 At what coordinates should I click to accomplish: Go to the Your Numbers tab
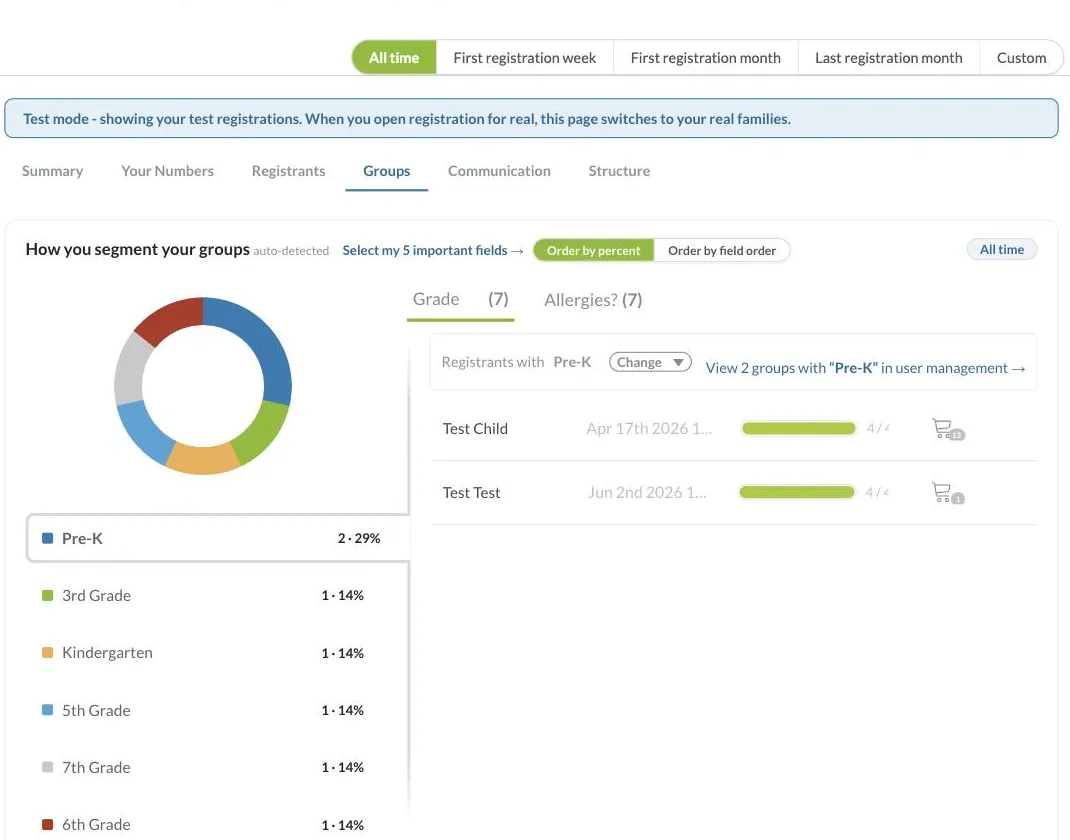[x=167, y=171]
